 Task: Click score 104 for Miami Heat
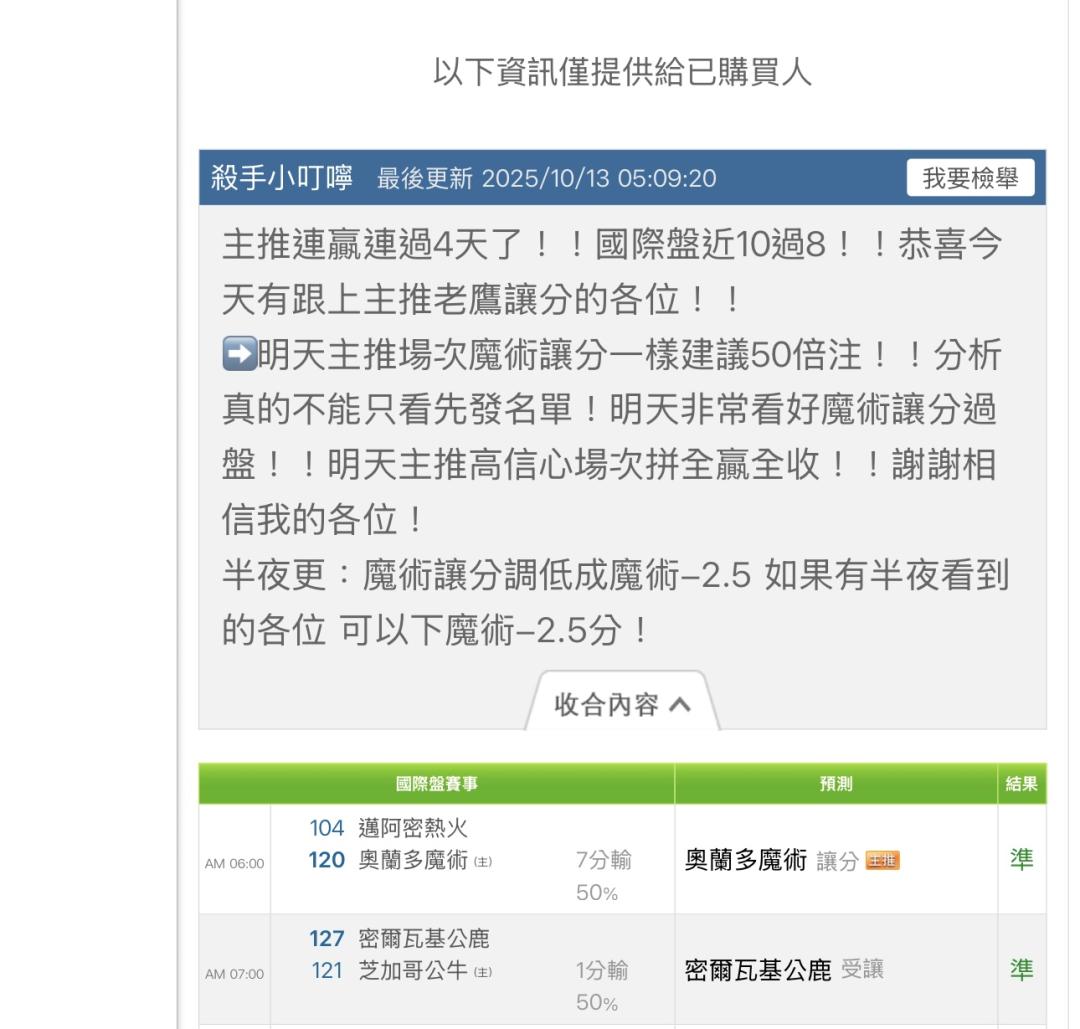click(x=326, y=828)
